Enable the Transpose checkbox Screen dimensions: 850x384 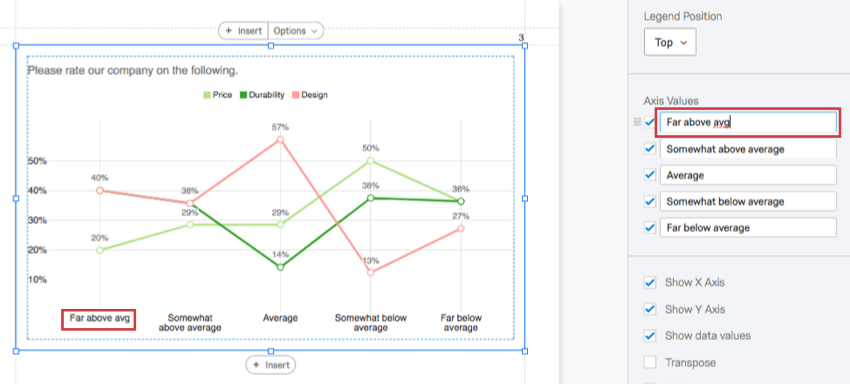tap(650, 362)
